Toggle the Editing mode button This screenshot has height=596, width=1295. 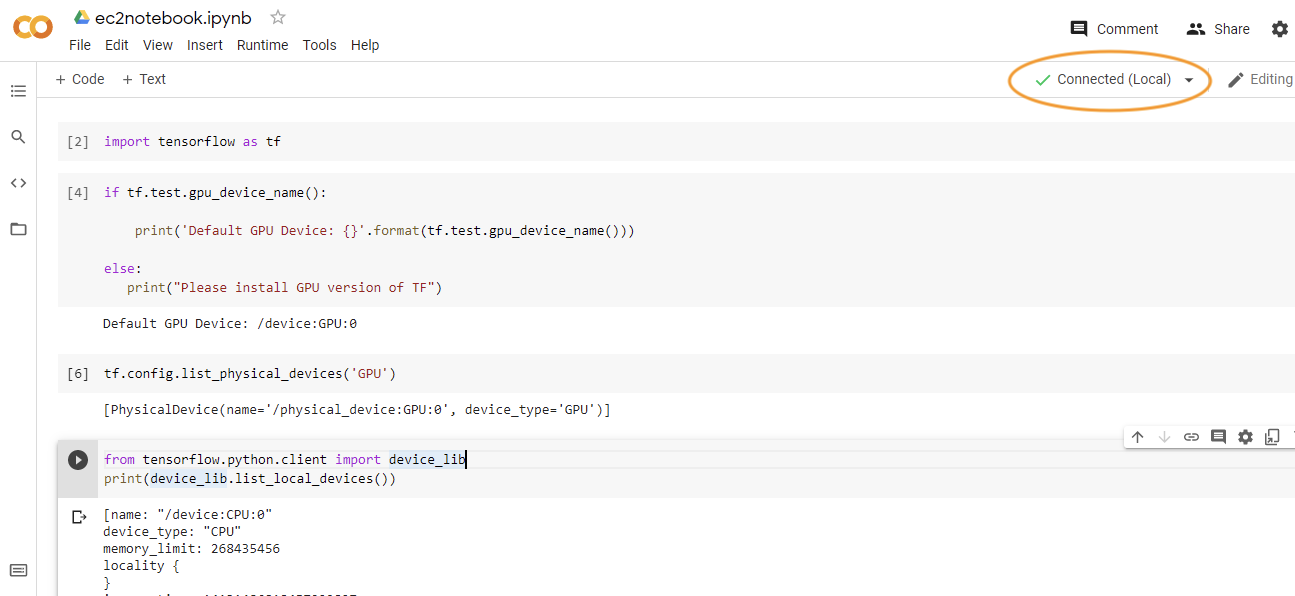point(1260,80)
